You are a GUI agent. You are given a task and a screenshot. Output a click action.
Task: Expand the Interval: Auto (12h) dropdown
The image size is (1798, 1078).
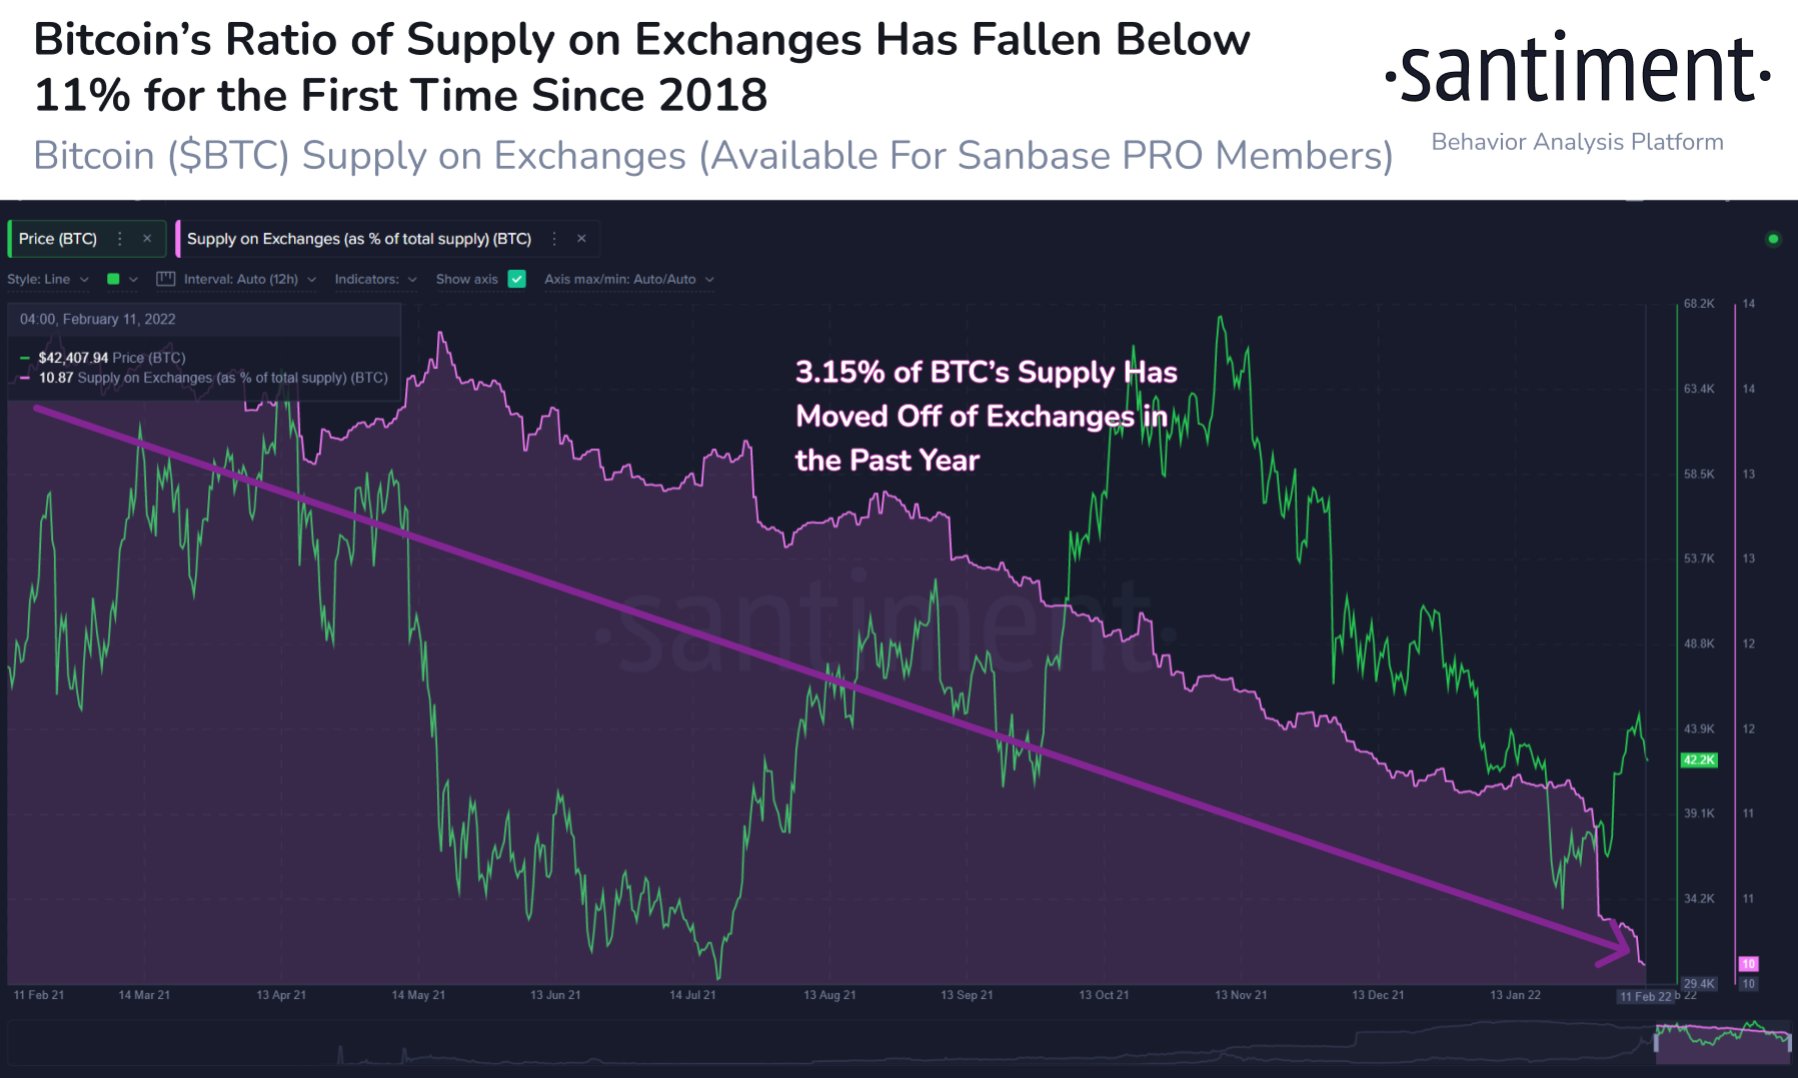(243, 279)
